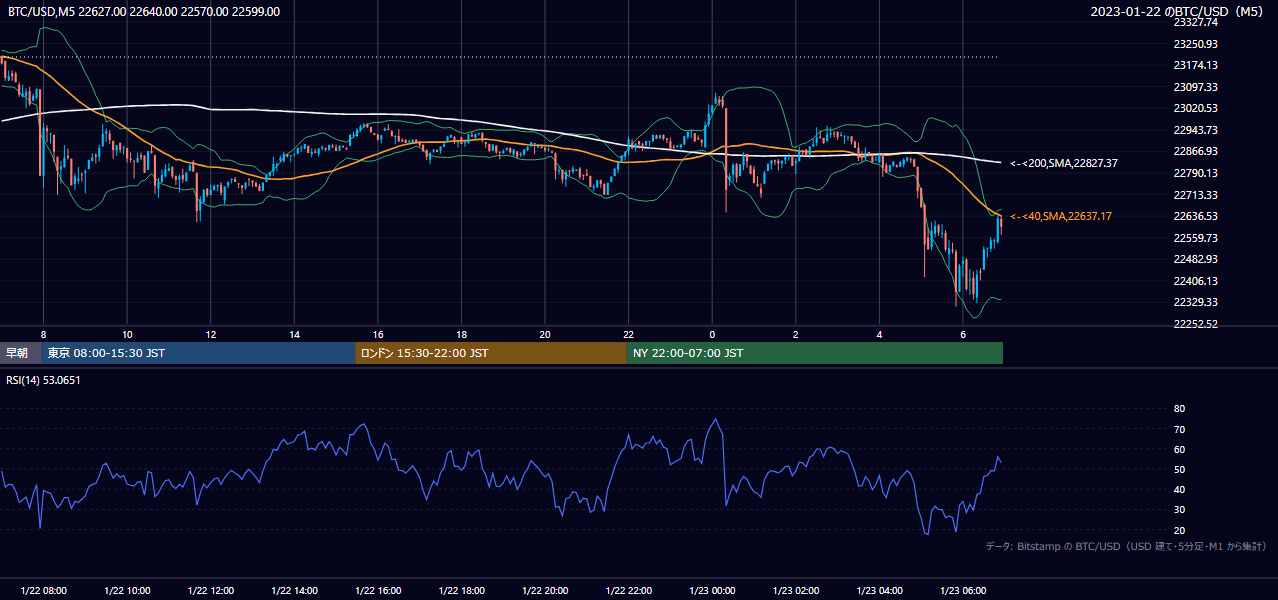Click the price axis value 22329.33
1278x600 pixels.
coord(1195,302)
